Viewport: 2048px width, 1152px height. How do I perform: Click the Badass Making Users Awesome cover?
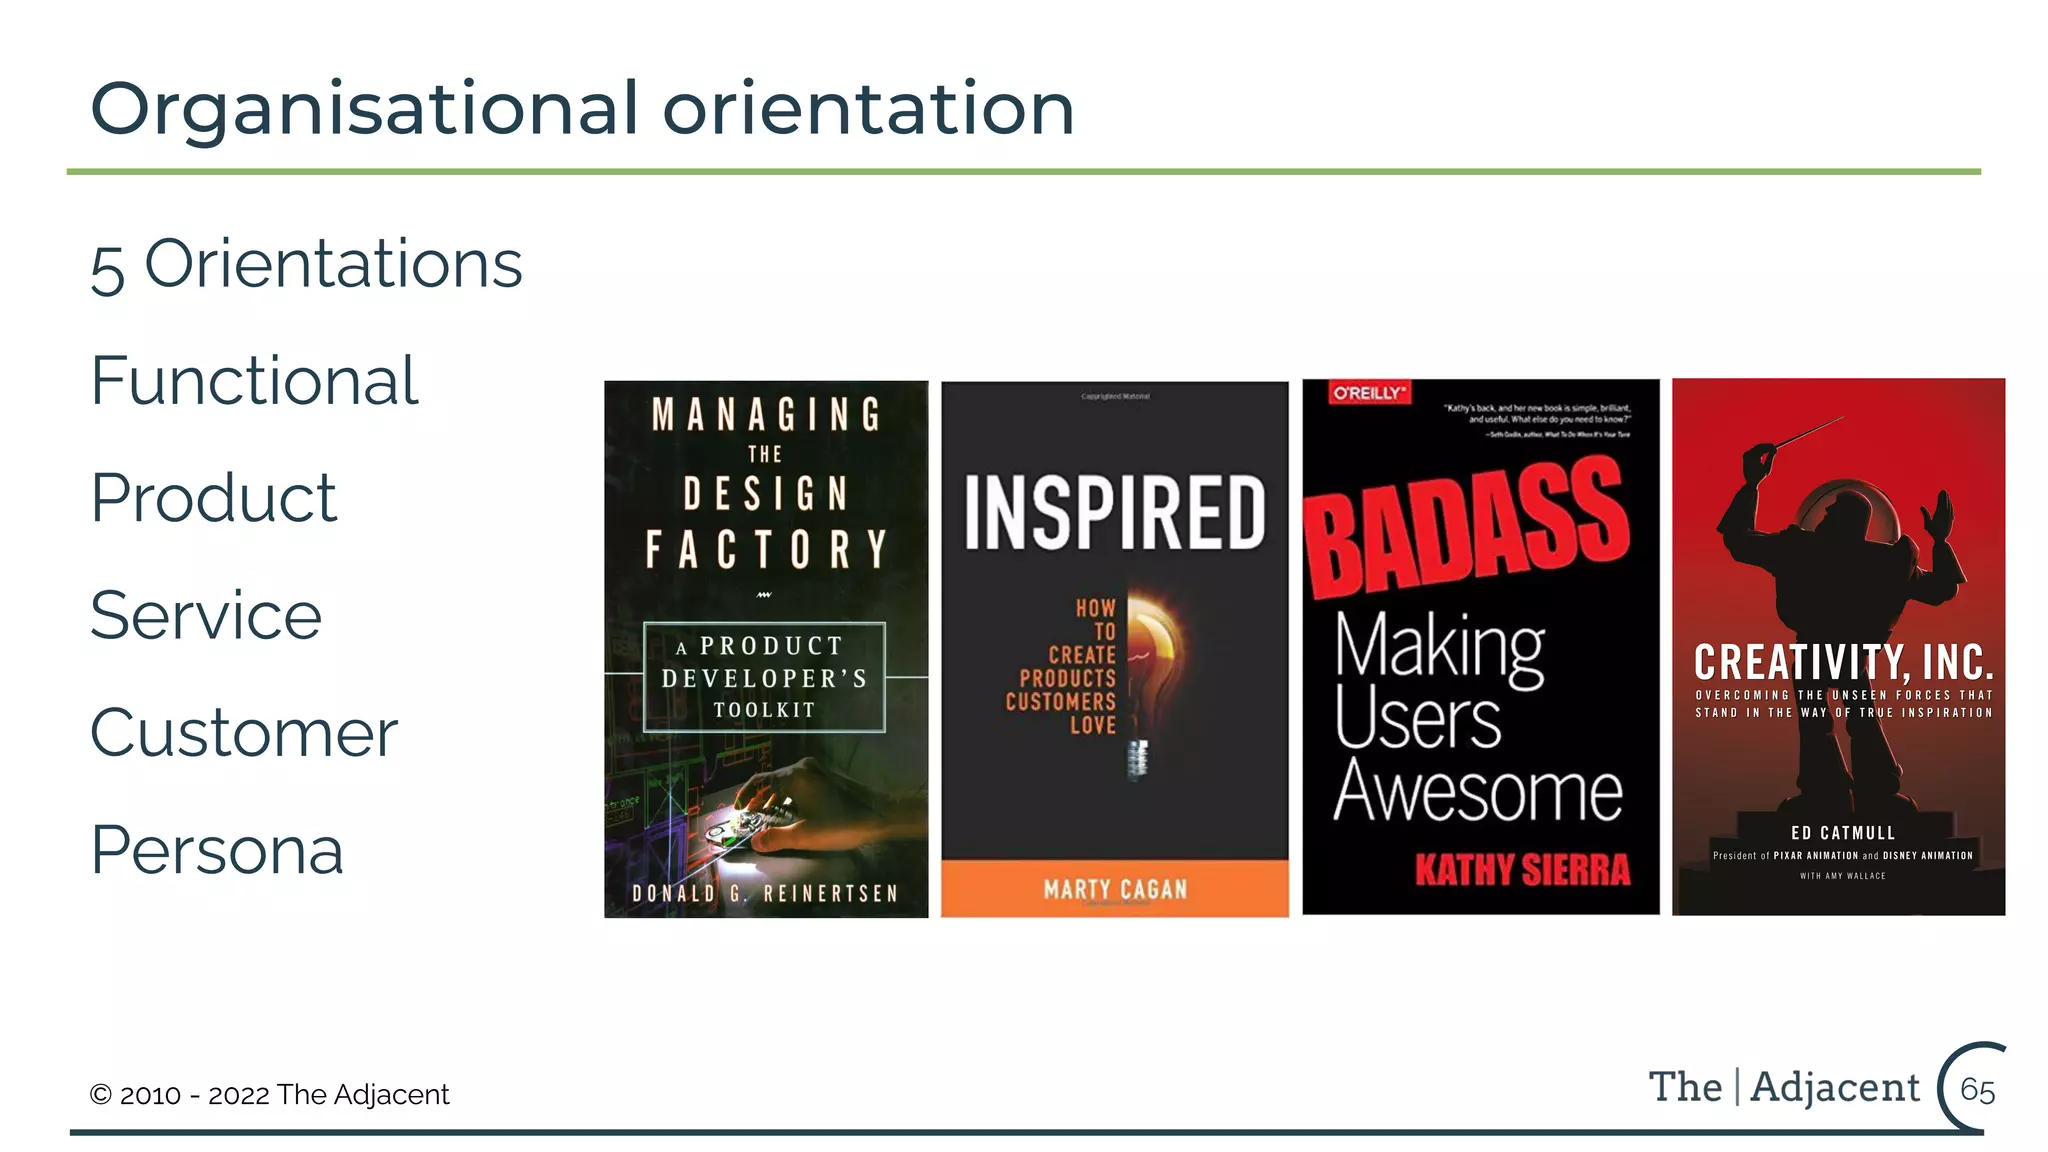click(1479, 700)
